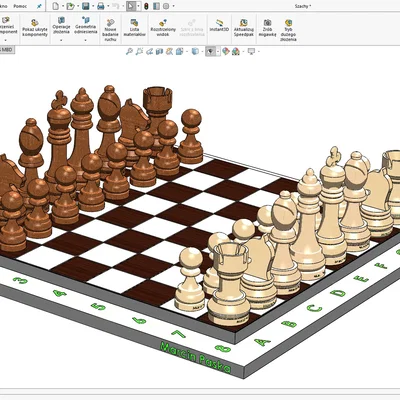400x400 pixels.
Task: Activate the Select arrow cursor tool
Action: pyautogui.click(x=131, y=6)
